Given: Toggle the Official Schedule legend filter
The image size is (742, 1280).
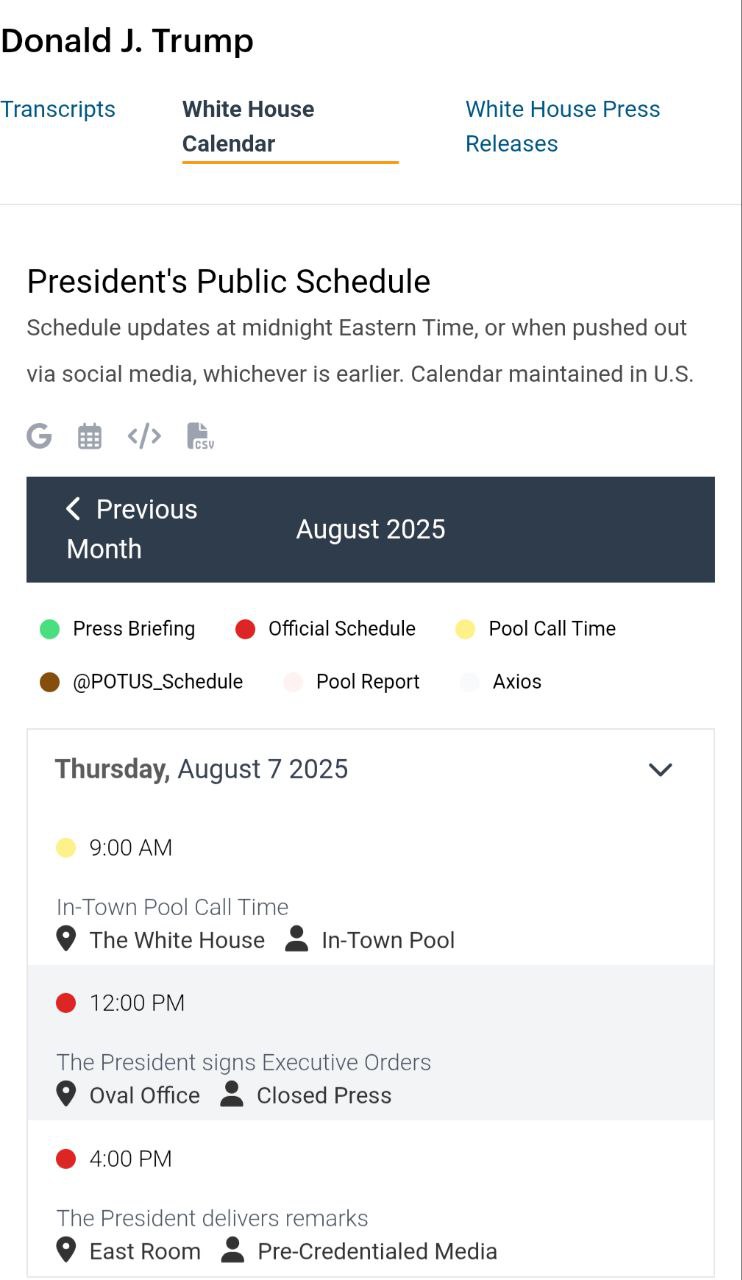Looking at the screenshot, I should point(326,629).
